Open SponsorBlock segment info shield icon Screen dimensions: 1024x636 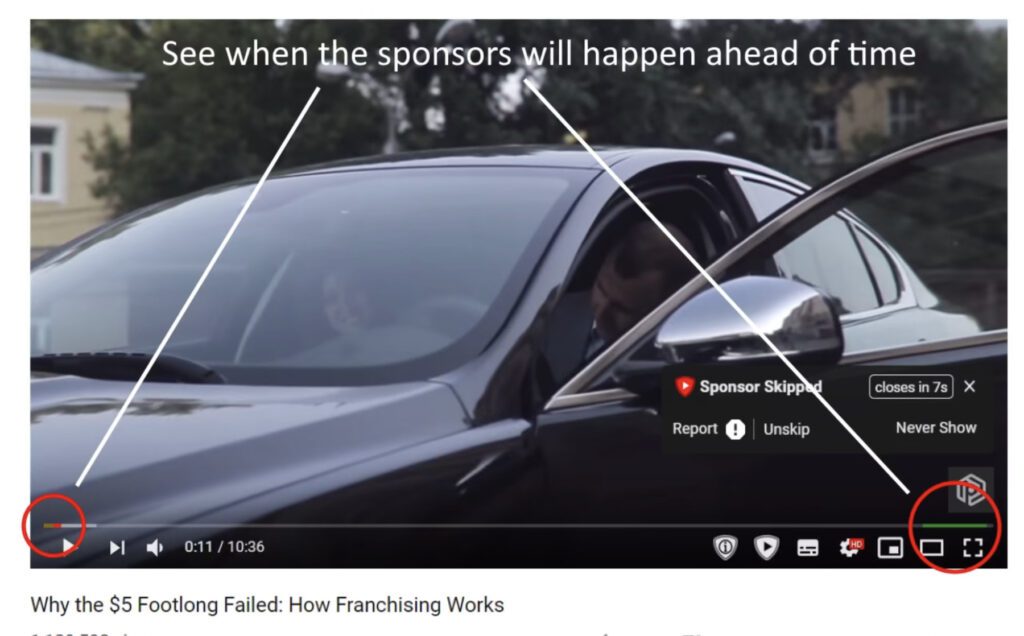click(x=725, y=547)
